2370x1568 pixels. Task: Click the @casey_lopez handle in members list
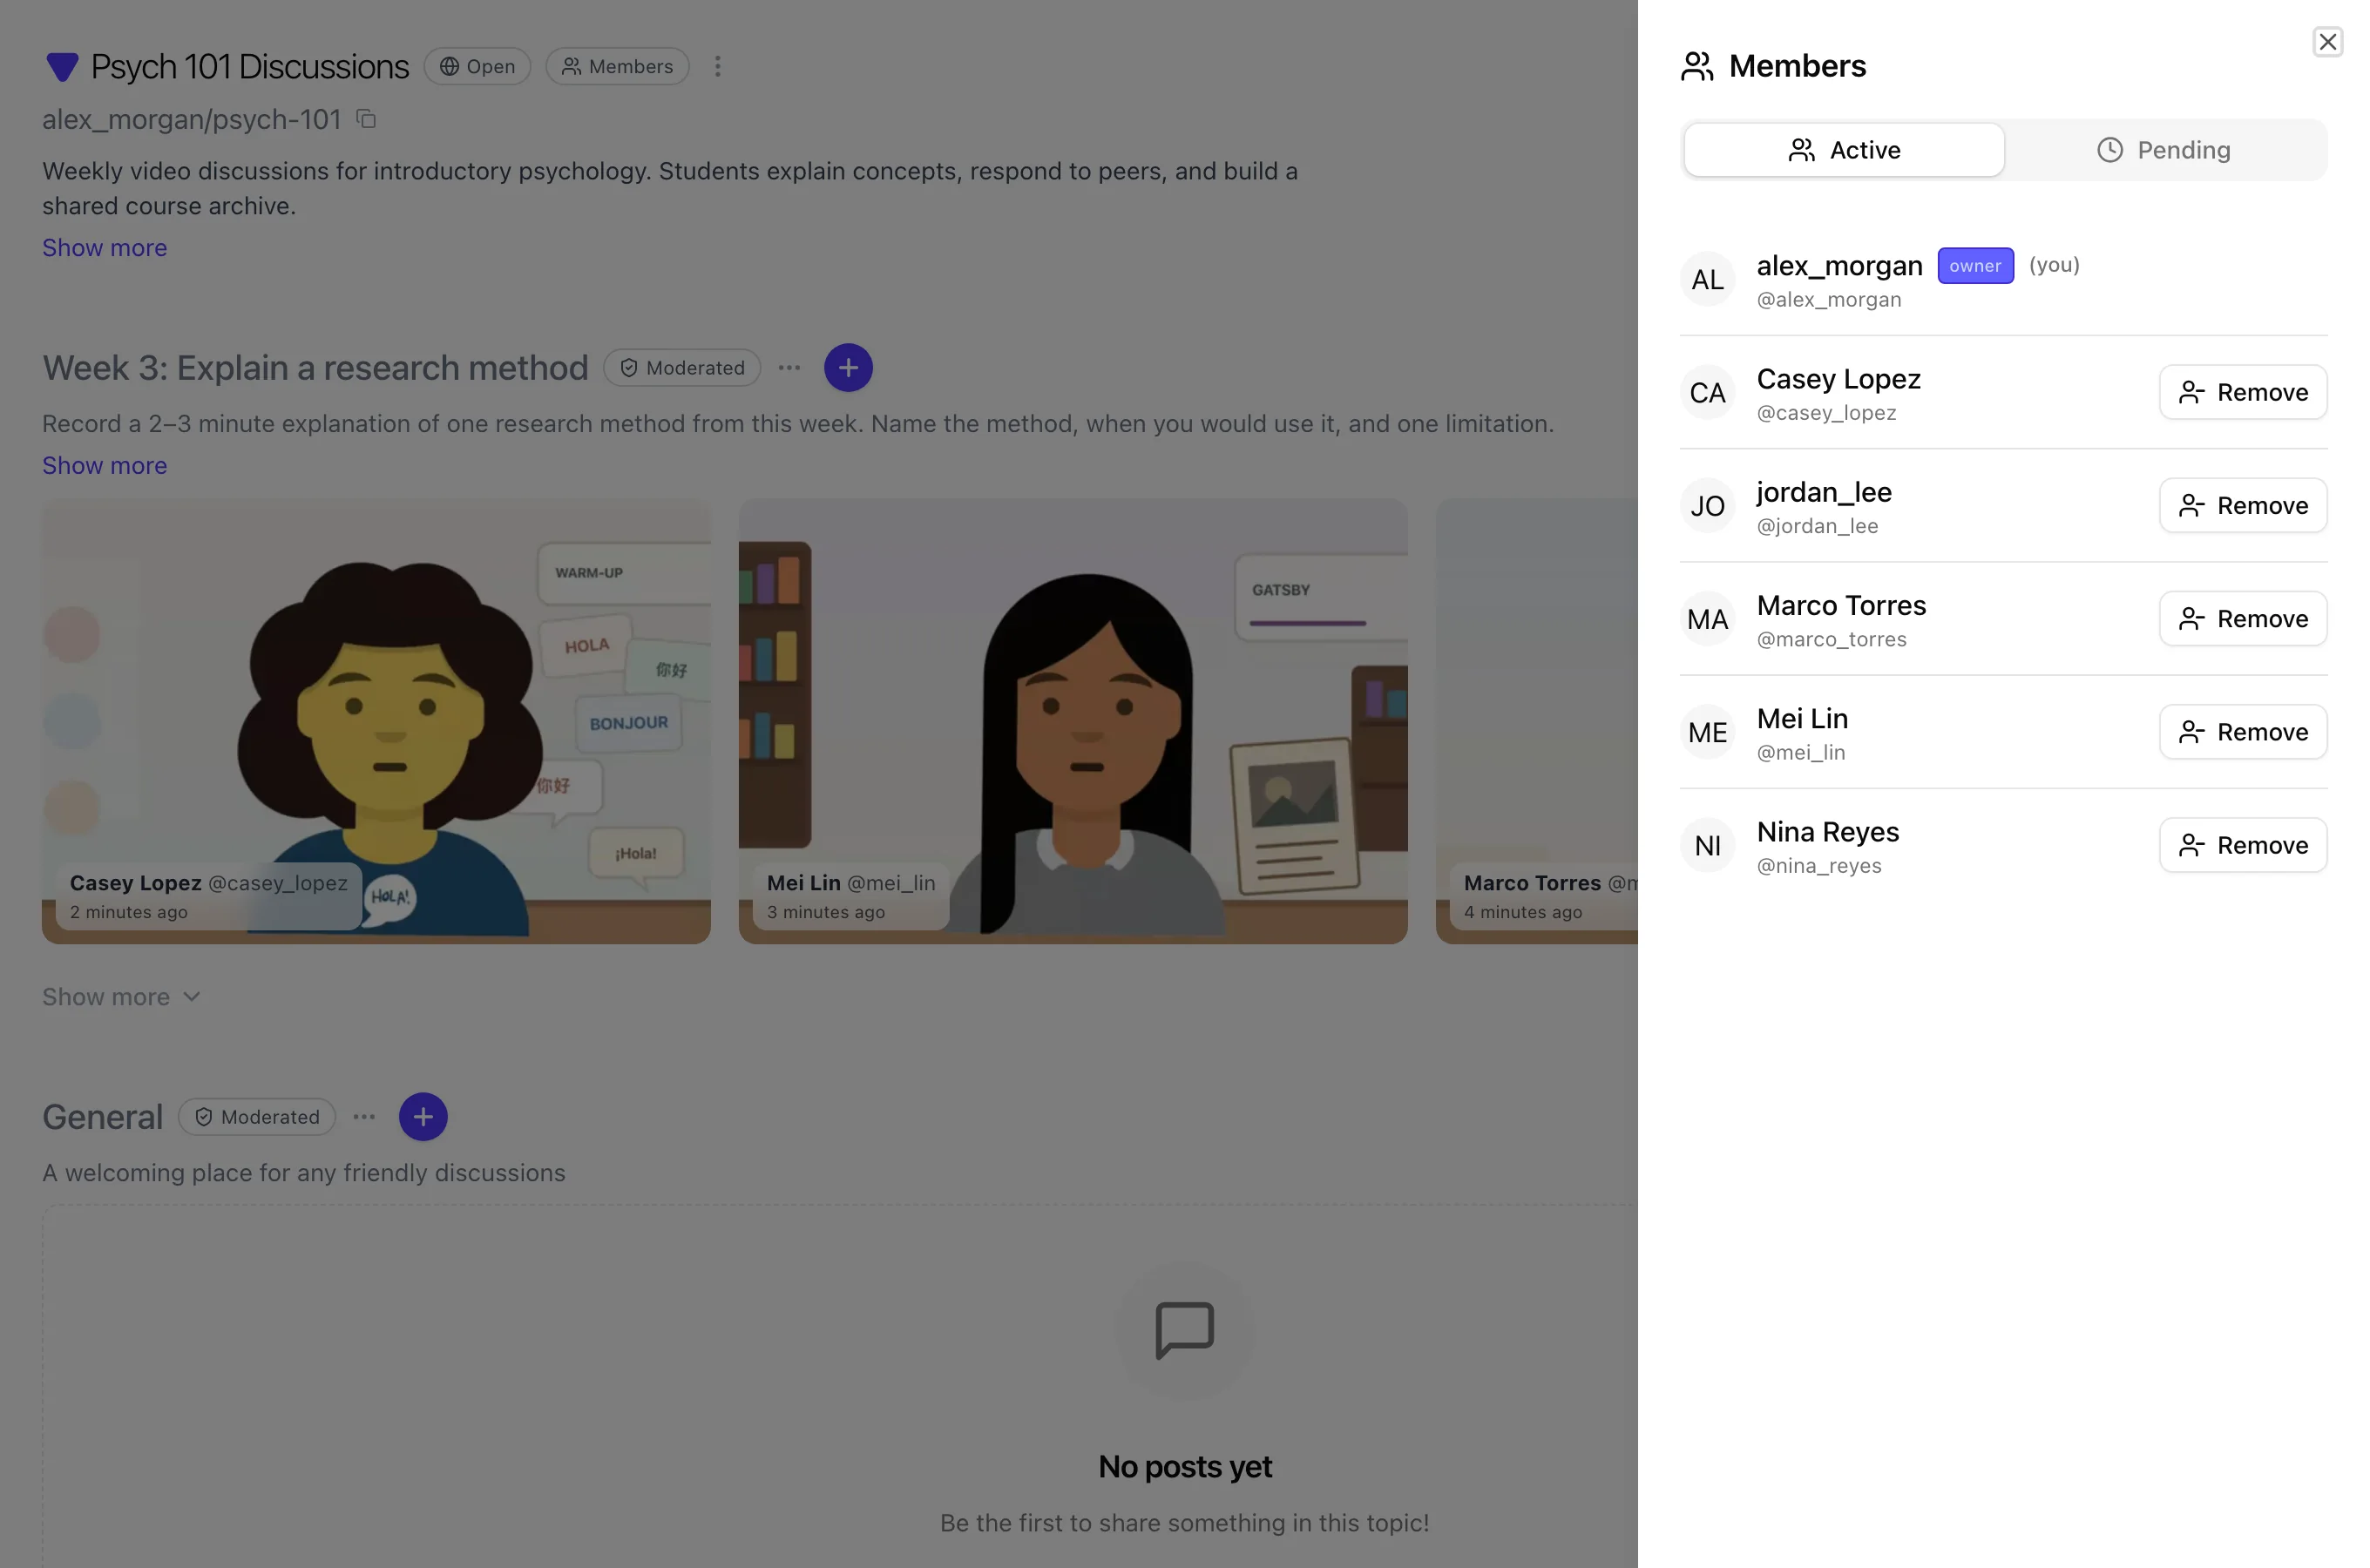coord(1826,413)
